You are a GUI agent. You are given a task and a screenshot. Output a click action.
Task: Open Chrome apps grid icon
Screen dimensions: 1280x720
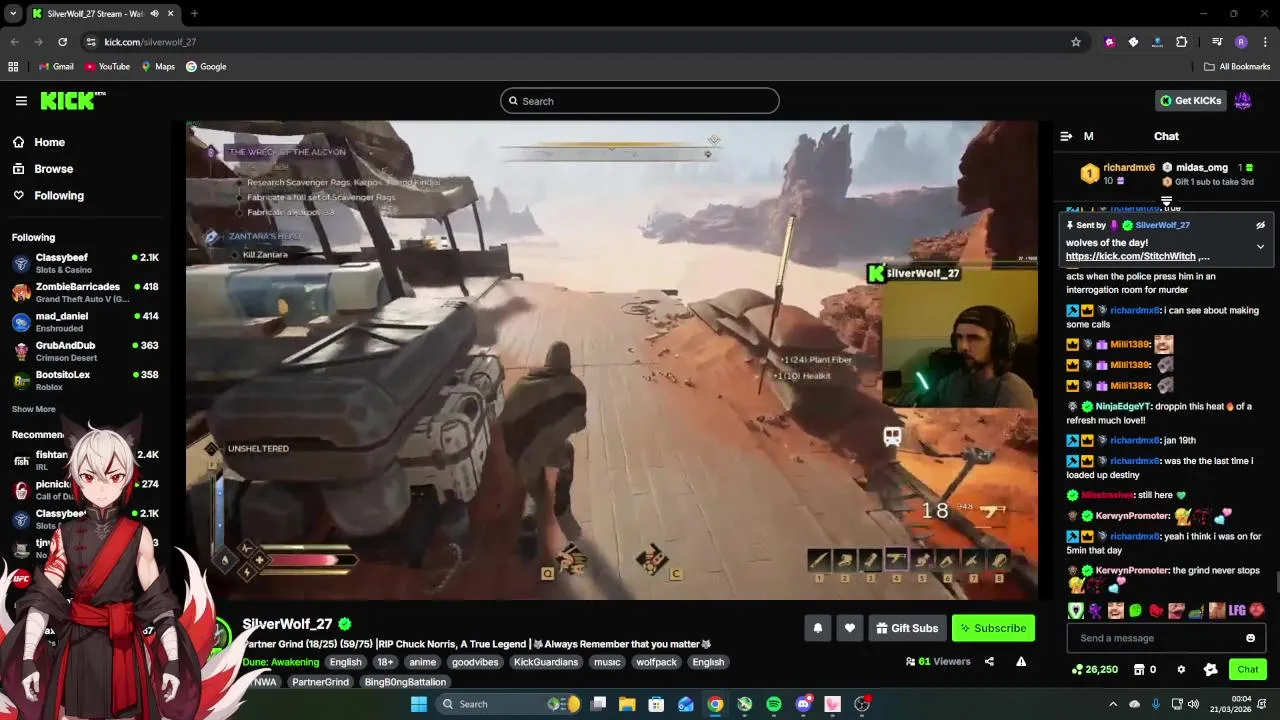(13, 66)
